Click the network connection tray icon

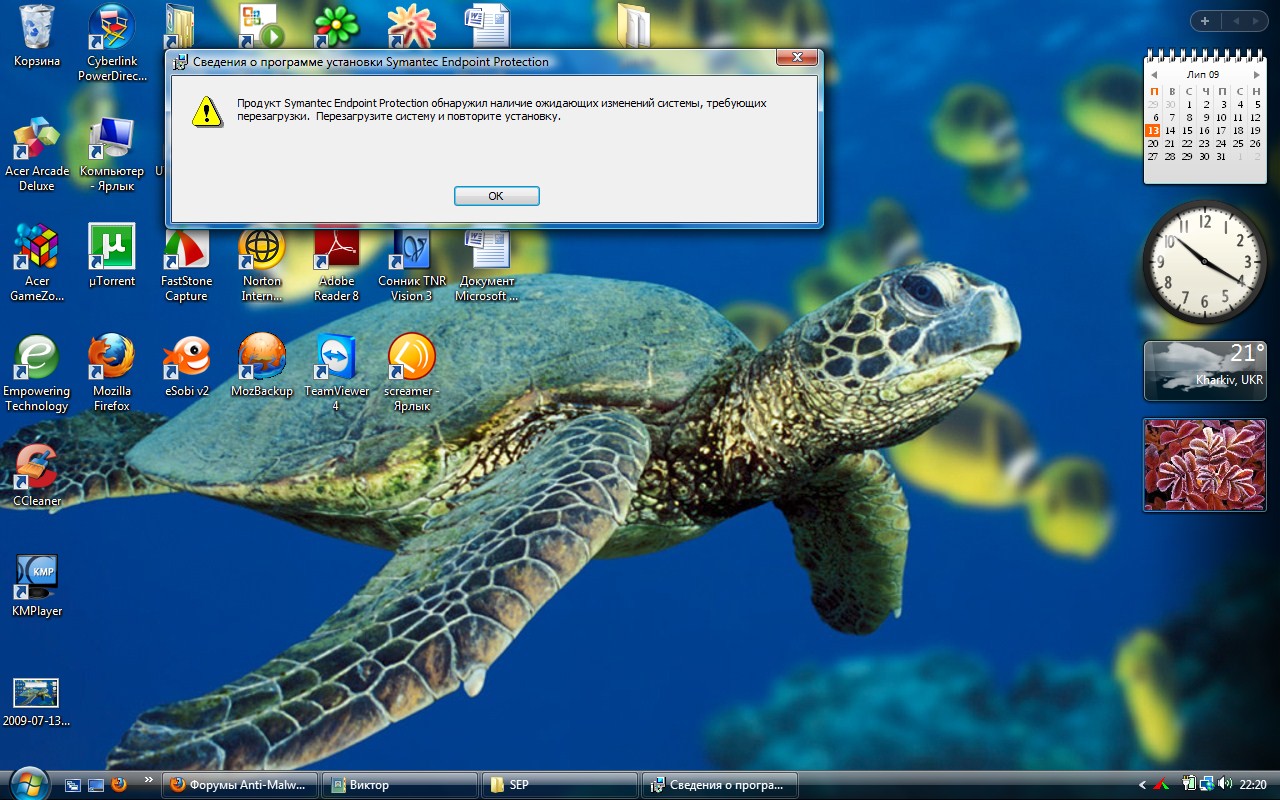[x=1208, y=784]
